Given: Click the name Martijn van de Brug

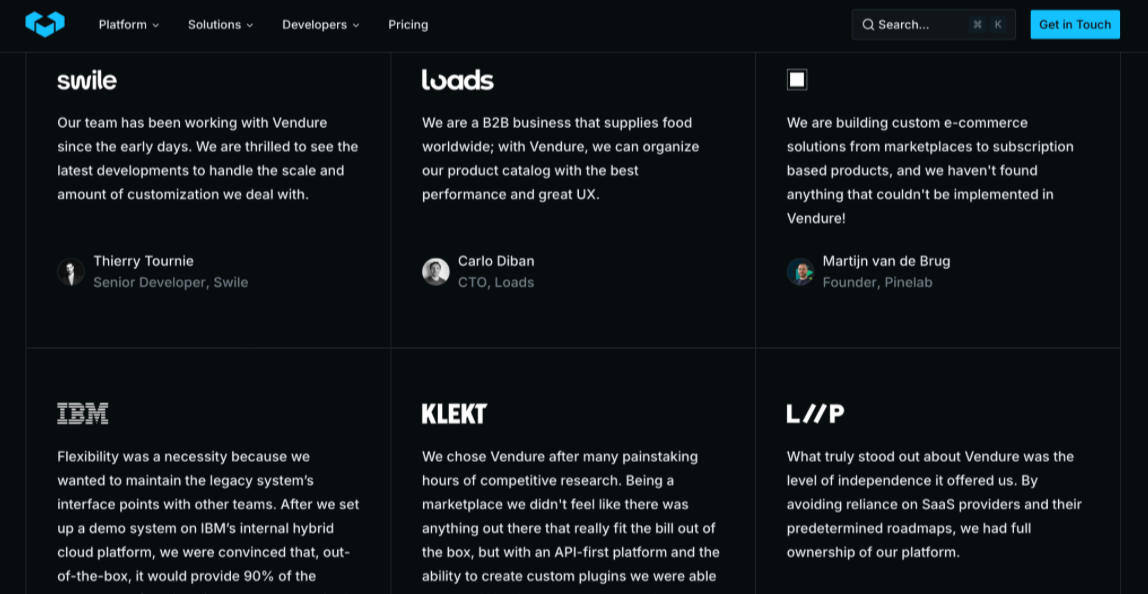Looking at the screenshot, I should pos(886,261).
